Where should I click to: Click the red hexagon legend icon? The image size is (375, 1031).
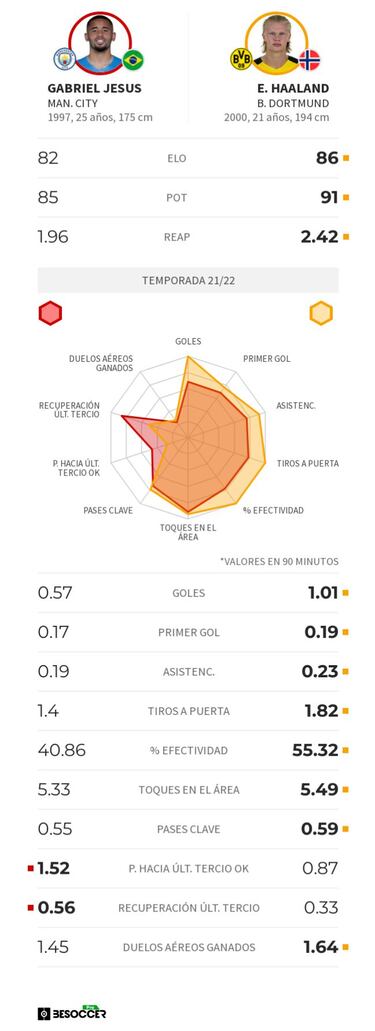[50, 313]
